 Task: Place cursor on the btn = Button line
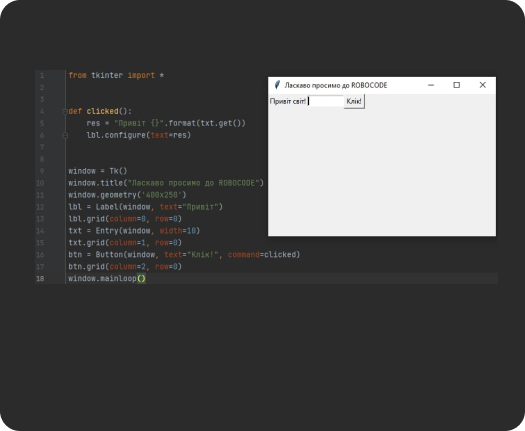184,255
